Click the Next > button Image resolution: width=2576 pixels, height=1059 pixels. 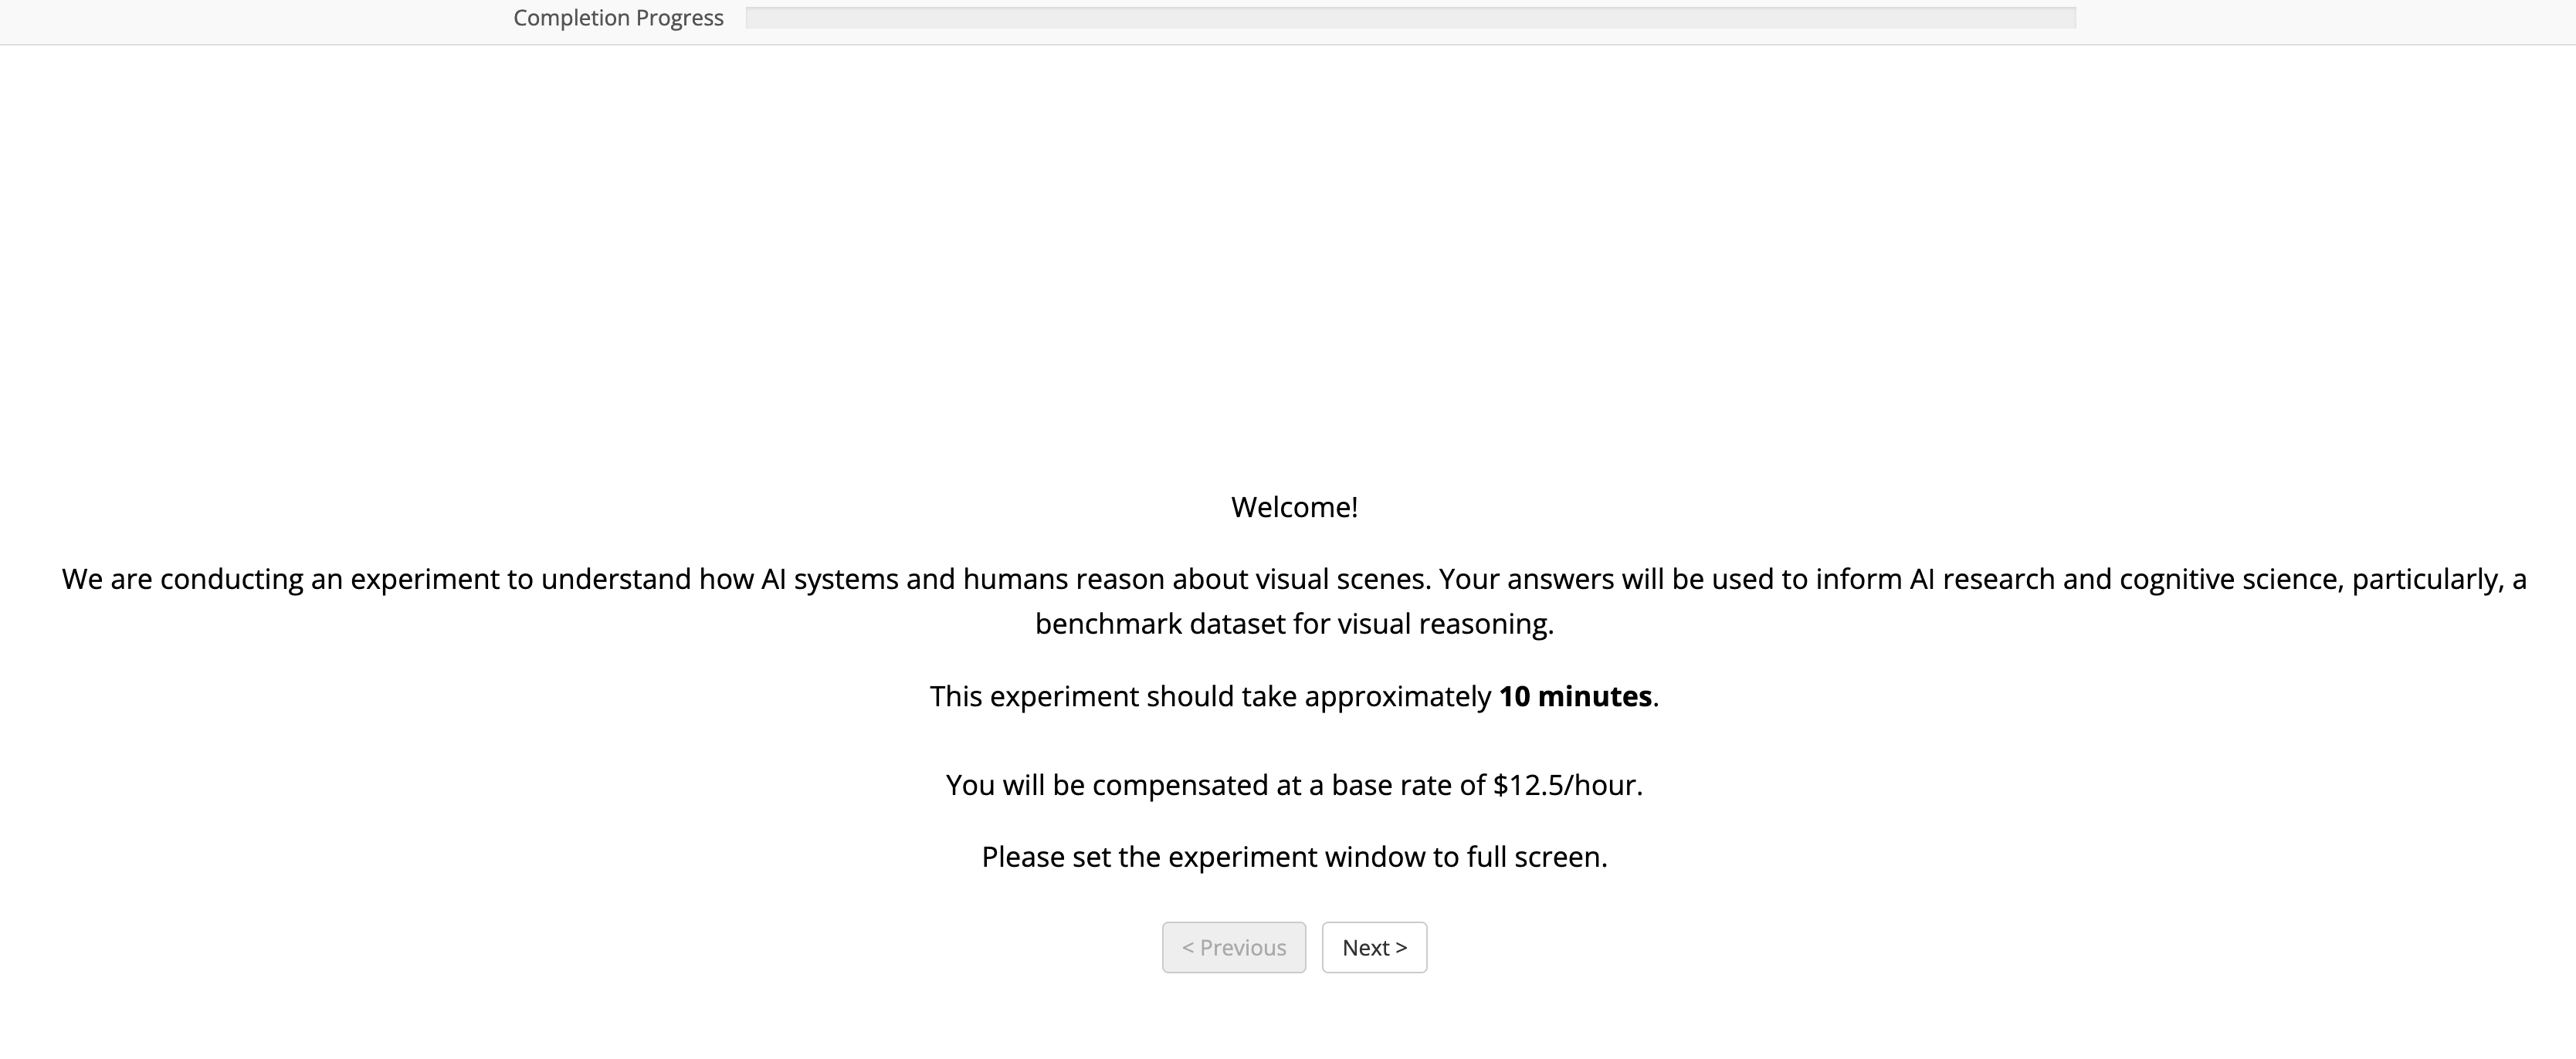pyautogui.click(x=1374, y=947)
